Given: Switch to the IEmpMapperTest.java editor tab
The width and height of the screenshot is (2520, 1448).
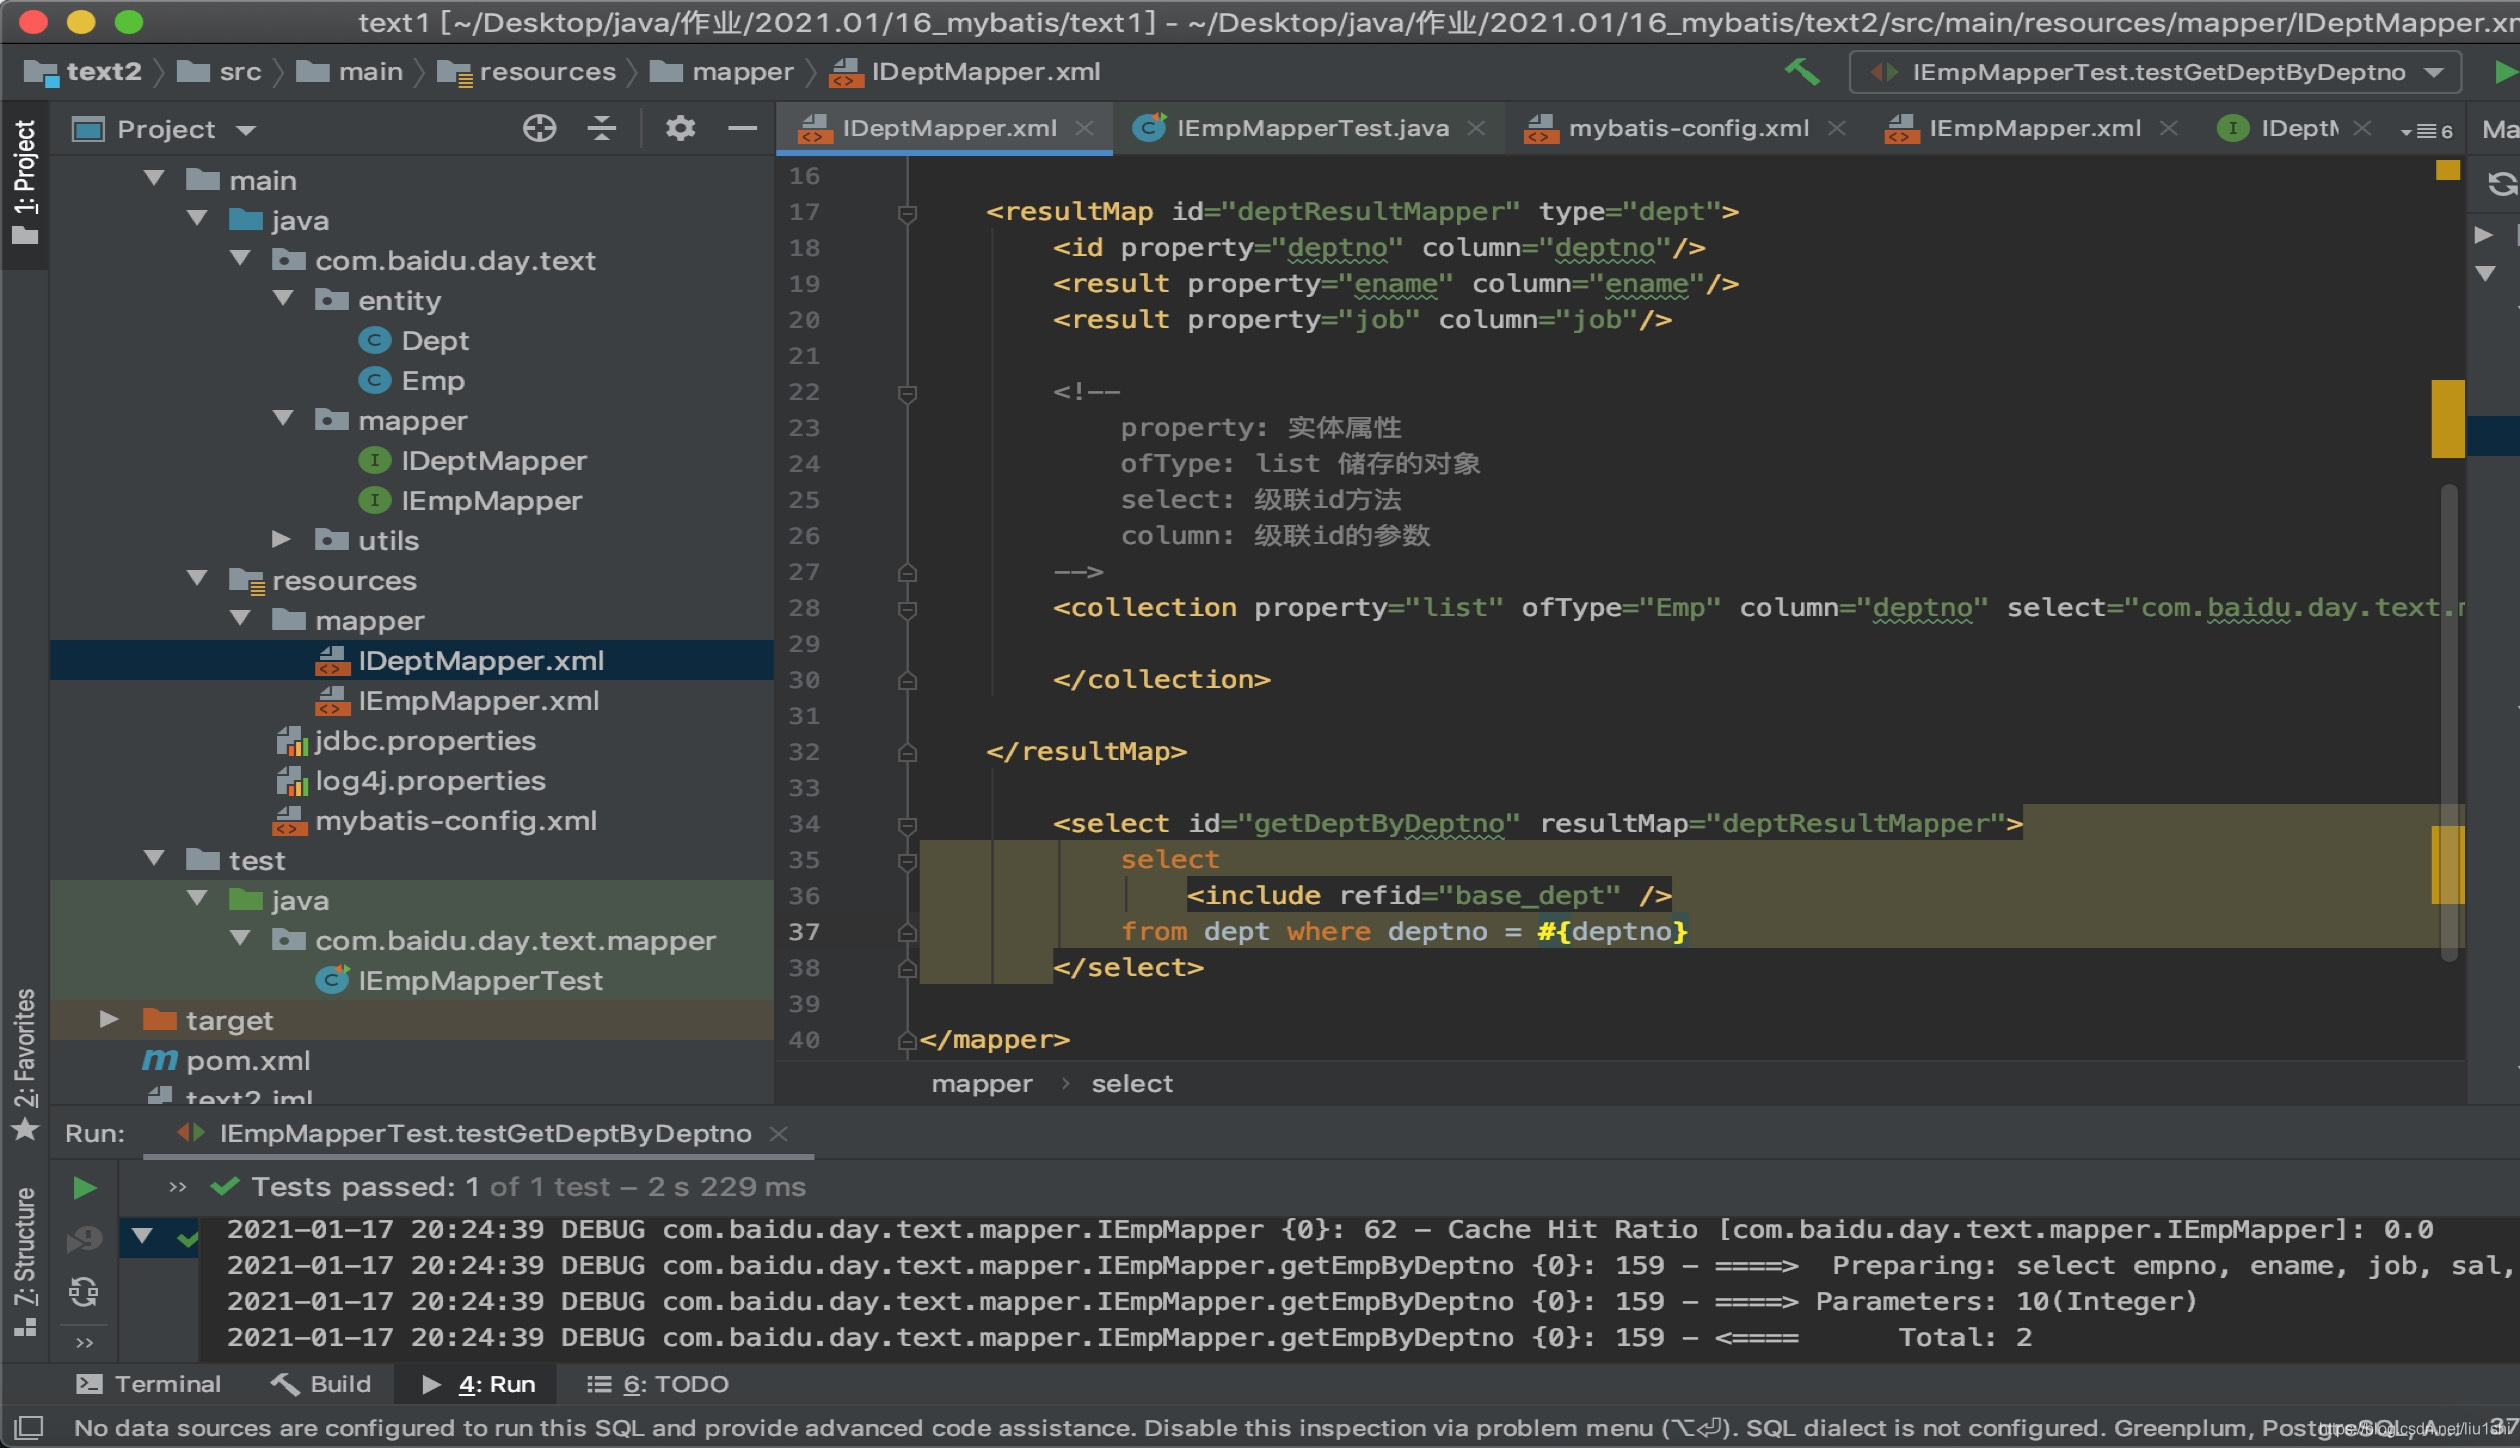Looking at the screenshot, I should tap(1310, 128).
